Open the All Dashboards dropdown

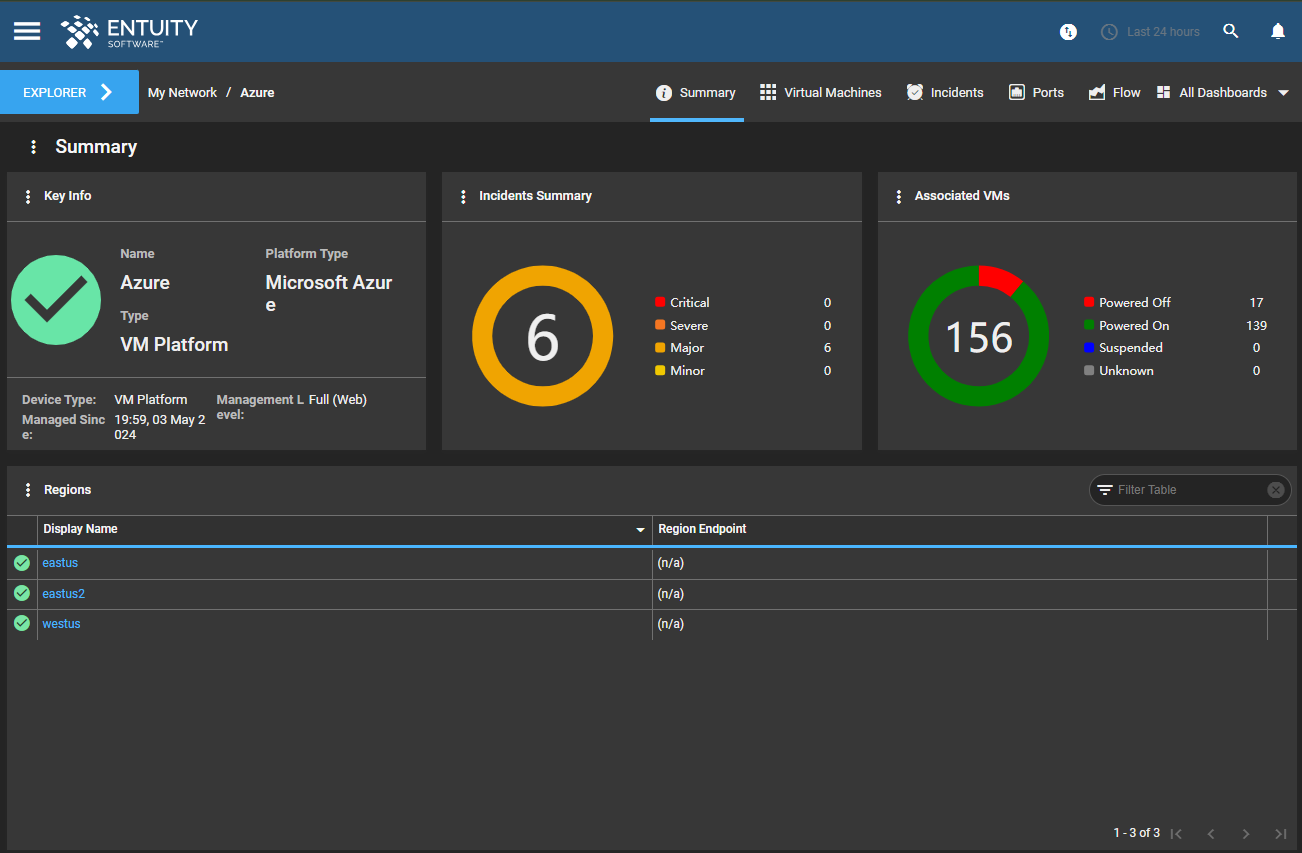[1222, 92]
